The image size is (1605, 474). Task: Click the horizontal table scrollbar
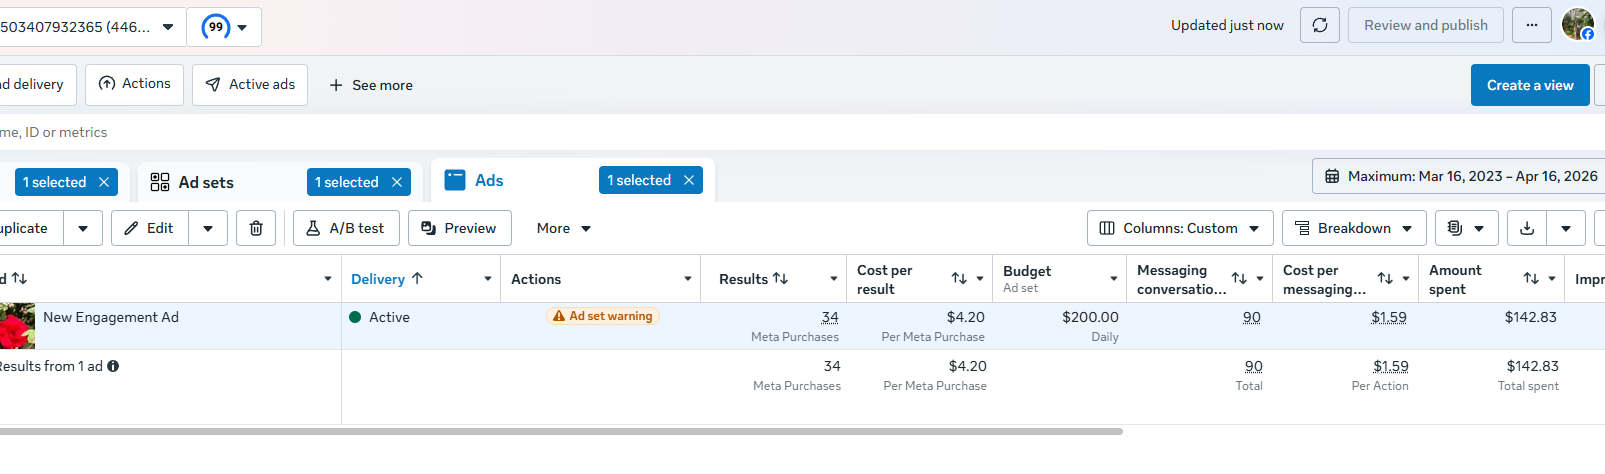(560, 432)
